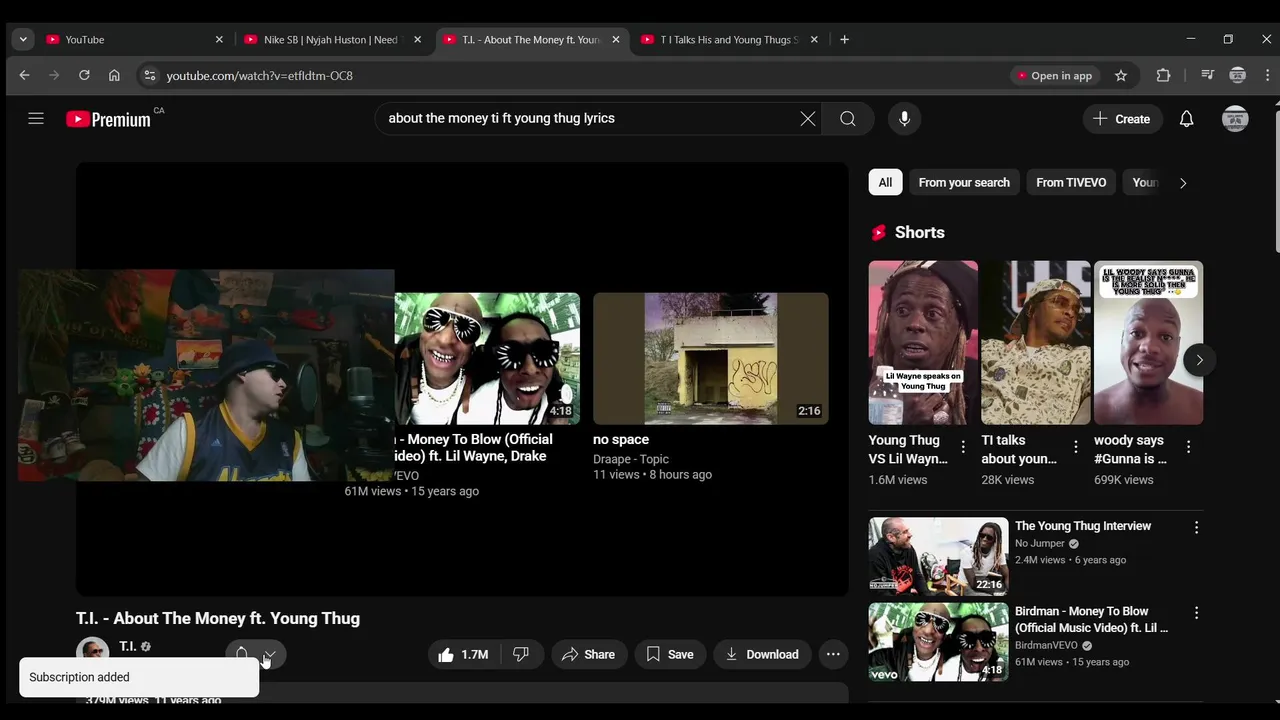Switch to Nike SB Nyjah Huston tab
The image size is (1280, 720).
[x=331, y=40]
